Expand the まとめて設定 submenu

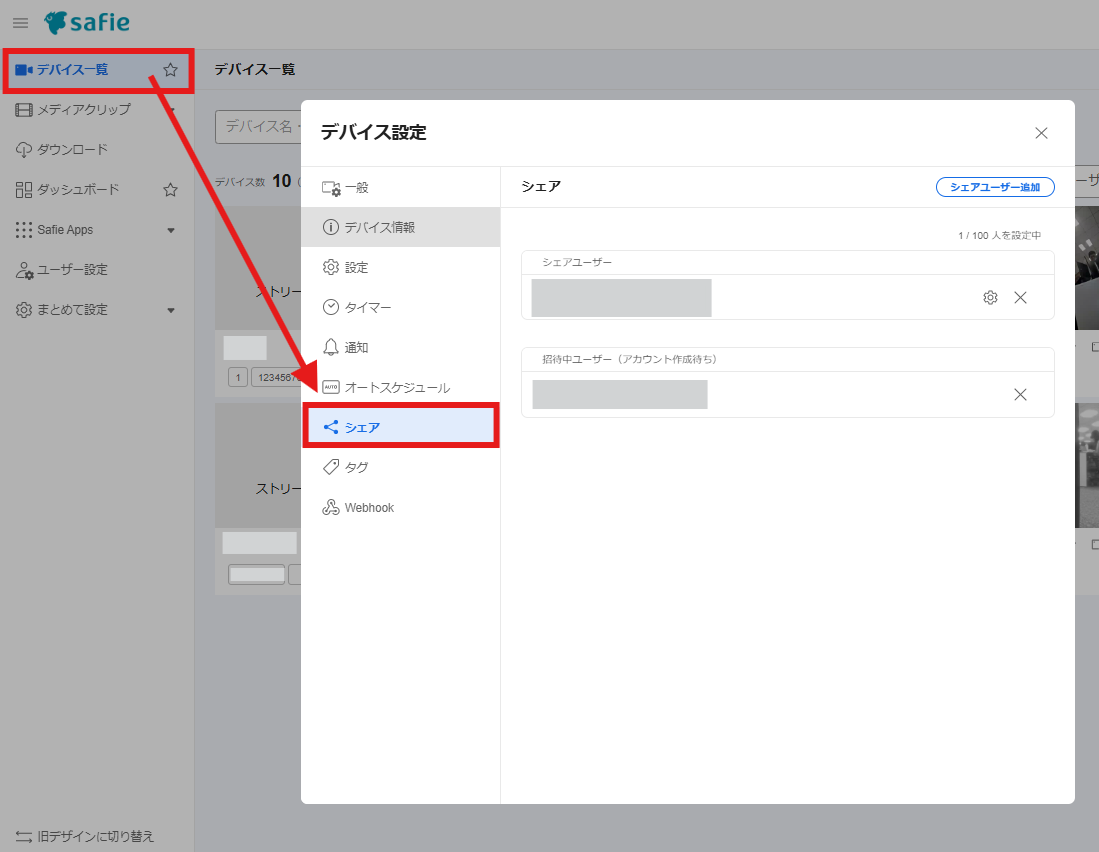[170, 310]
